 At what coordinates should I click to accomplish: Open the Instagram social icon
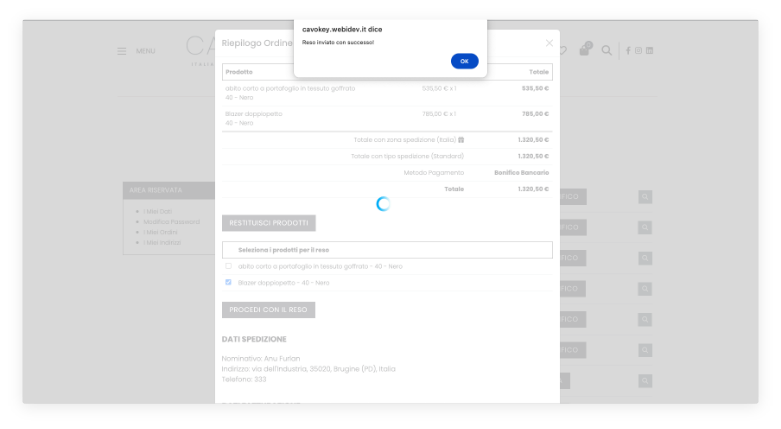(638, 50)
